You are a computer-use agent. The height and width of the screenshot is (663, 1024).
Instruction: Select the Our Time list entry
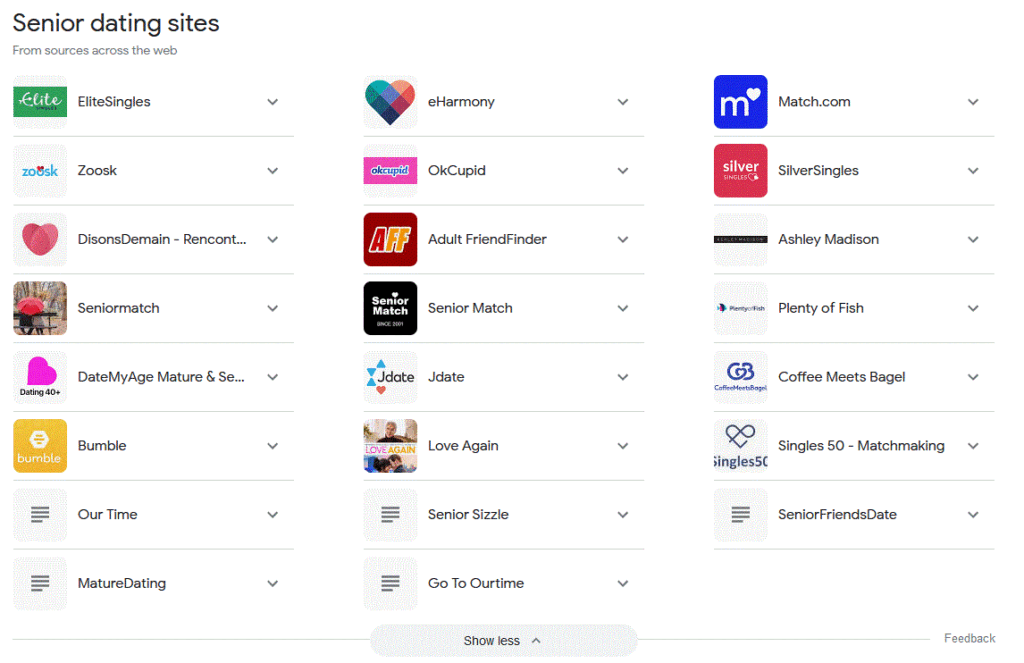(108, 515)
